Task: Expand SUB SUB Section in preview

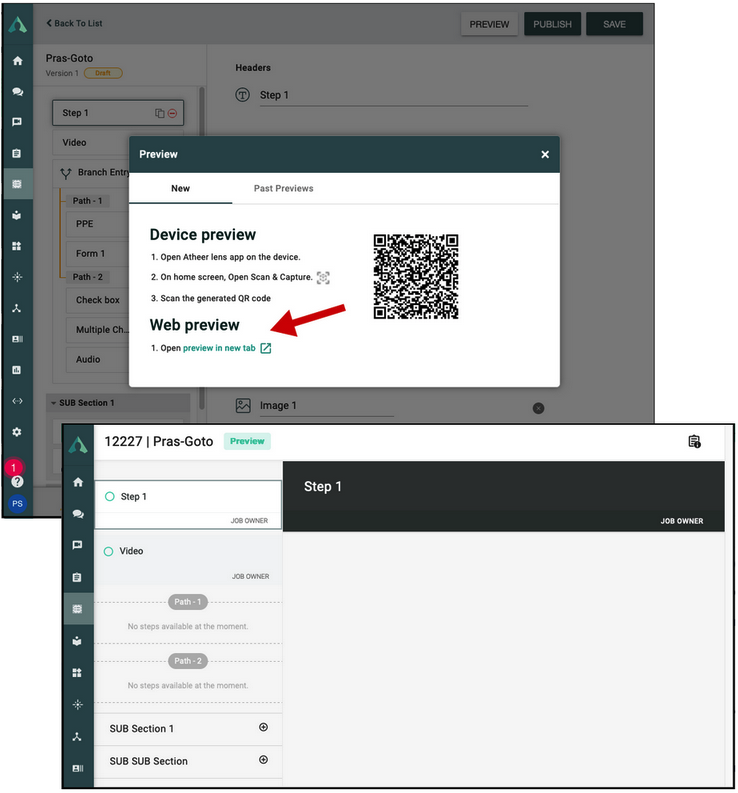Action: [x=263, y=760]
